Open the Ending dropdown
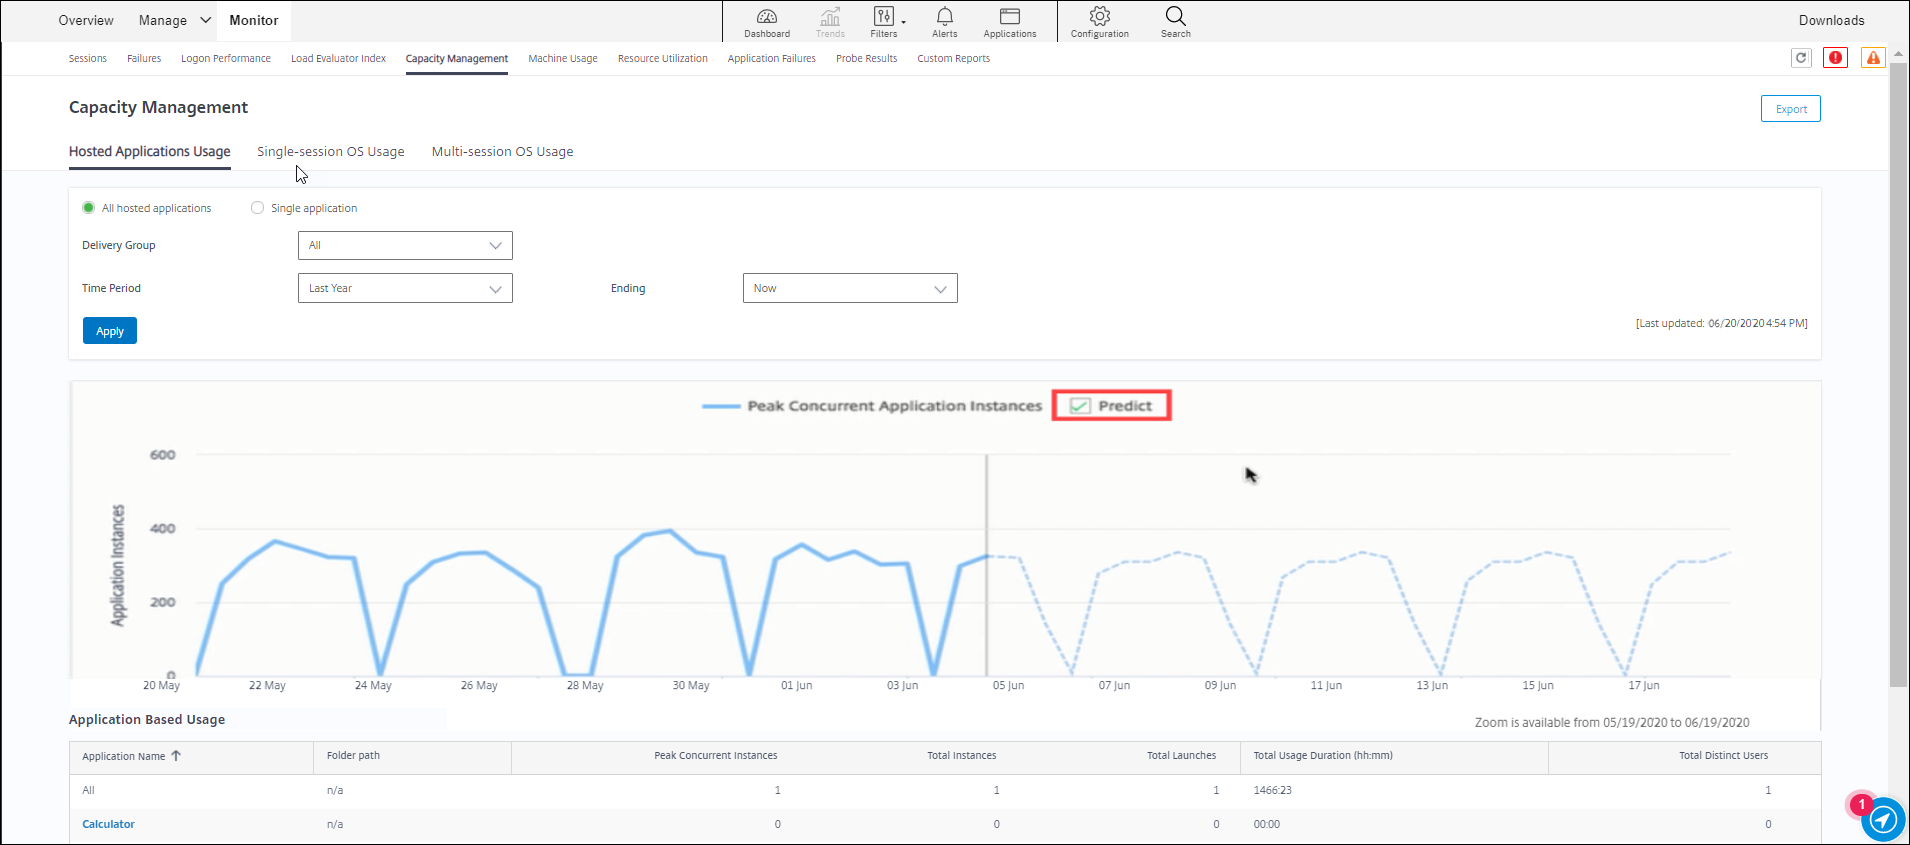1910x845 pixels. point(850,288)
